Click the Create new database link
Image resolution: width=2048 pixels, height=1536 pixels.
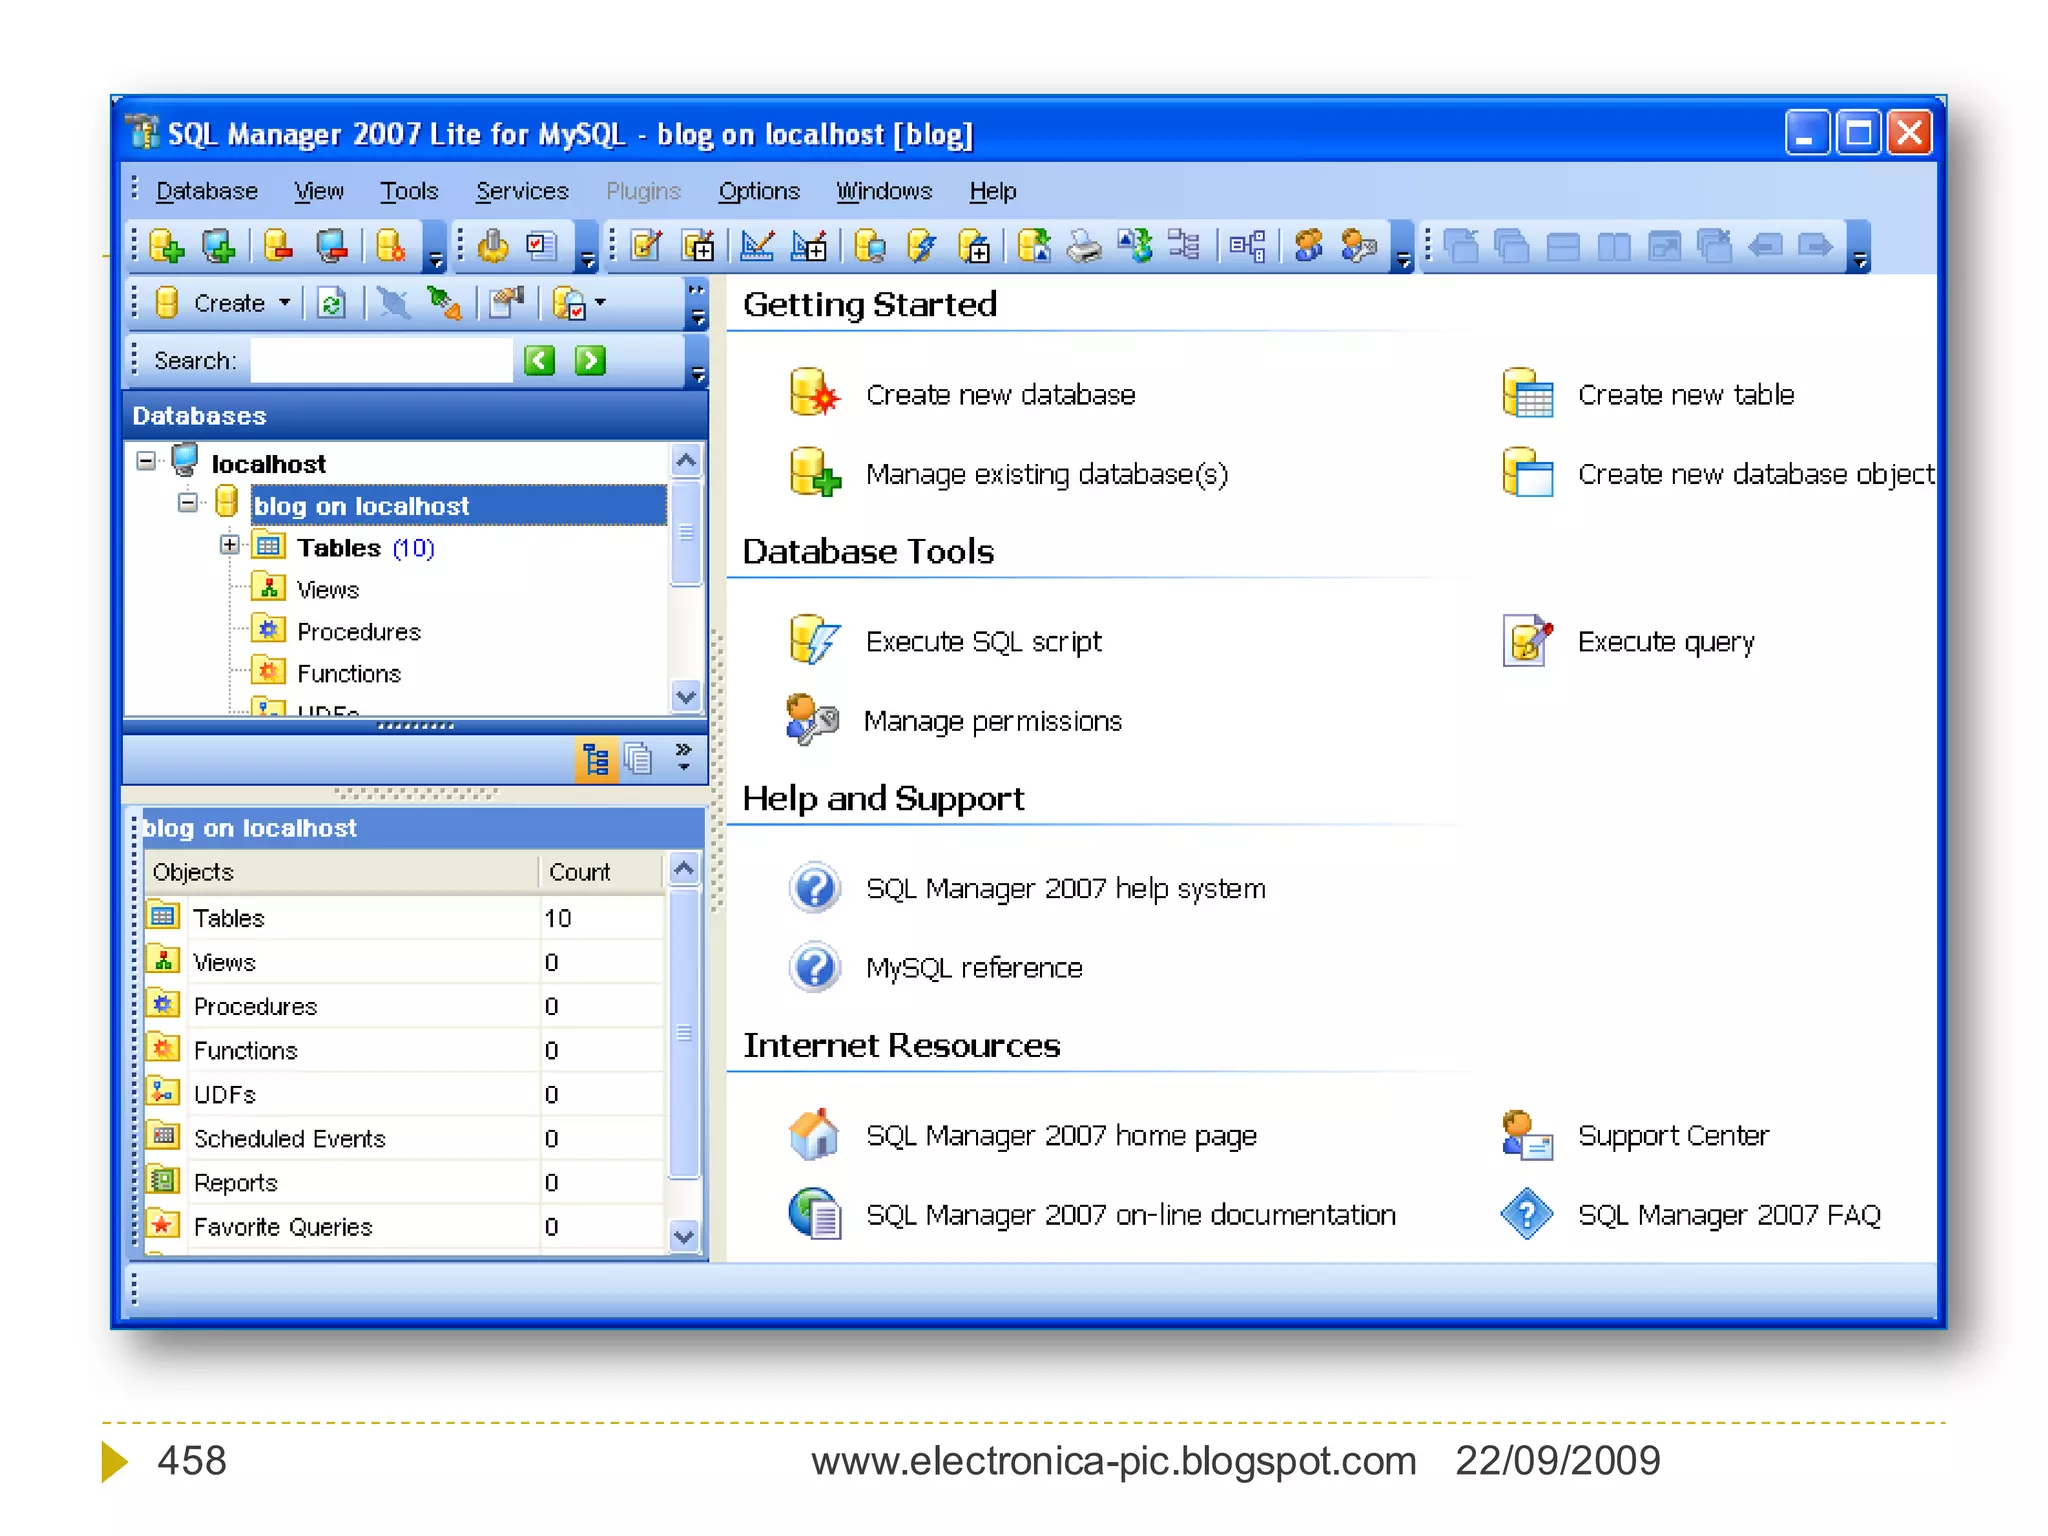pos(999,395)
